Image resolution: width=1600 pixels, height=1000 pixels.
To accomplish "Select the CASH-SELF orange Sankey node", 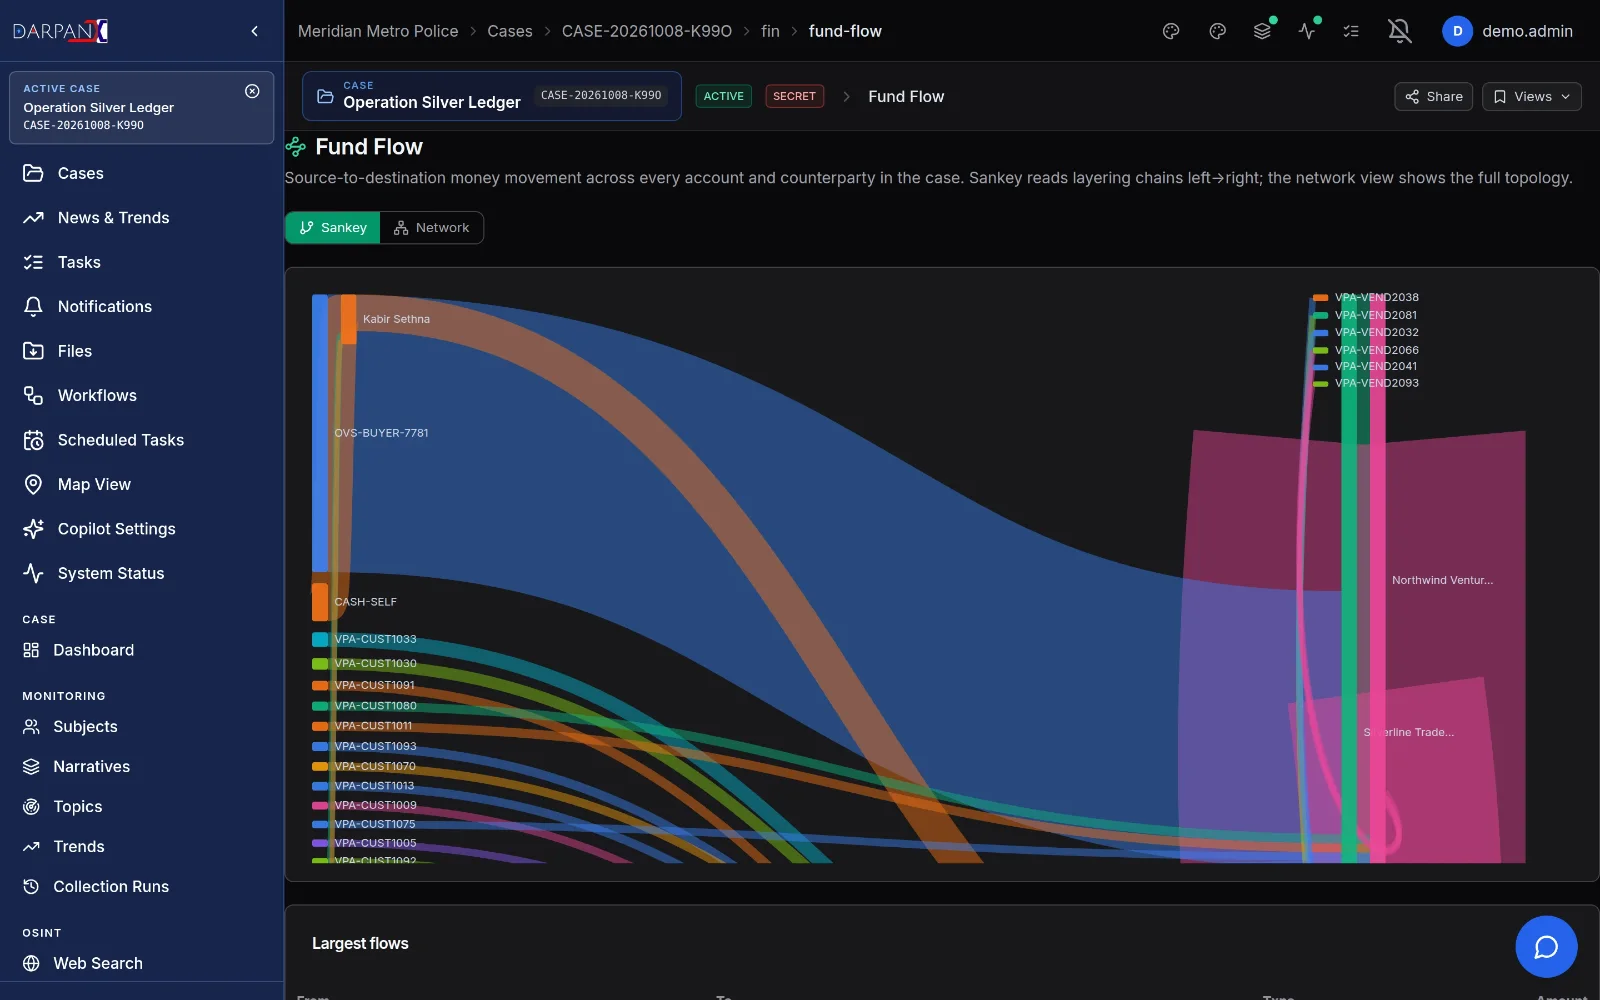I will coord(320,602).
